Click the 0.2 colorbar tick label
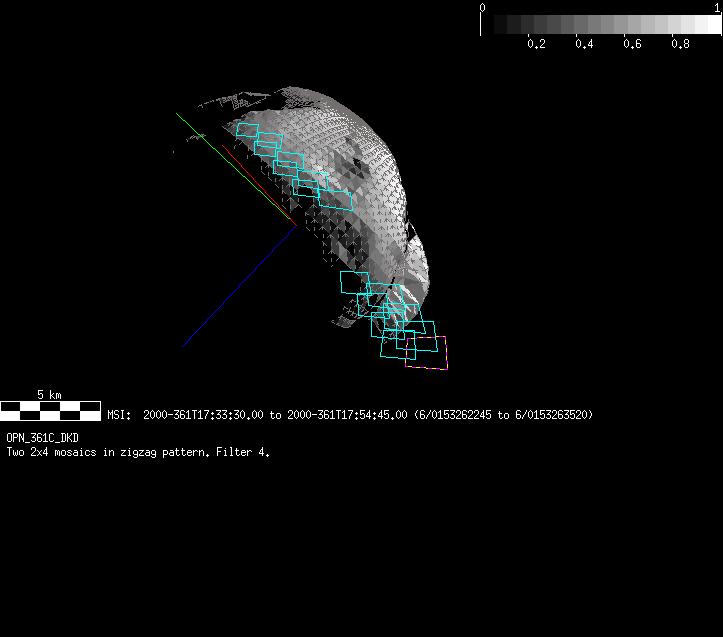This screenshot has height=637, width=723. tap(536, 44)
